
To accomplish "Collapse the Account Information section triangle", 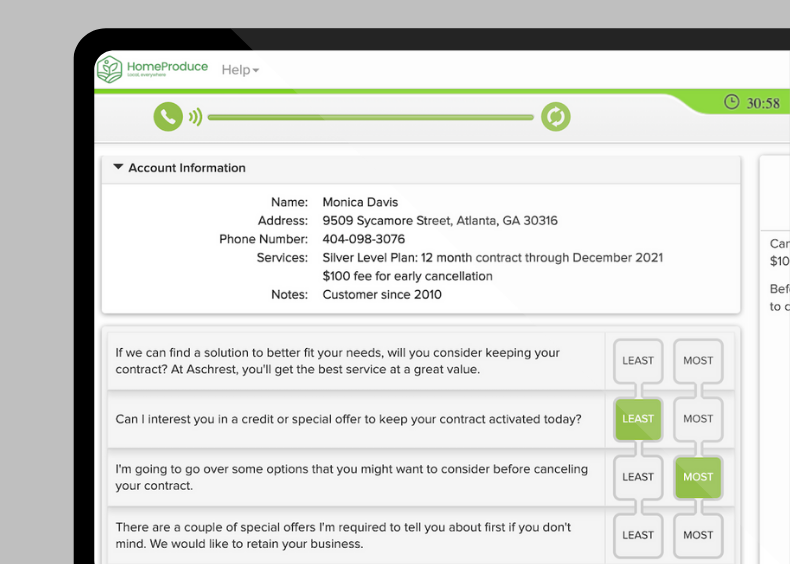I will click(118, 168).
